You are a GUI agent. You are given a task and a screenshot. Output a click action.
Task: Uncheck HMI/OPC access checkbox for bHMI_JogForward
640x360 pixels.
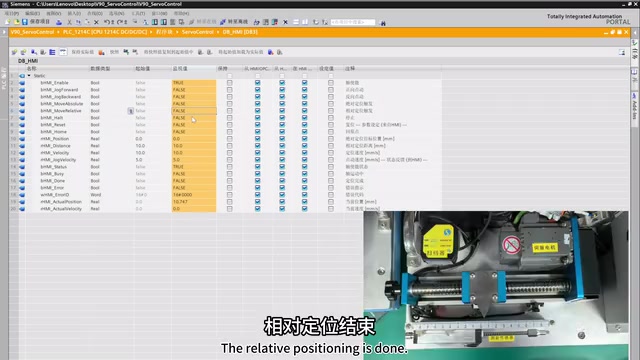(x=257, y=89)
